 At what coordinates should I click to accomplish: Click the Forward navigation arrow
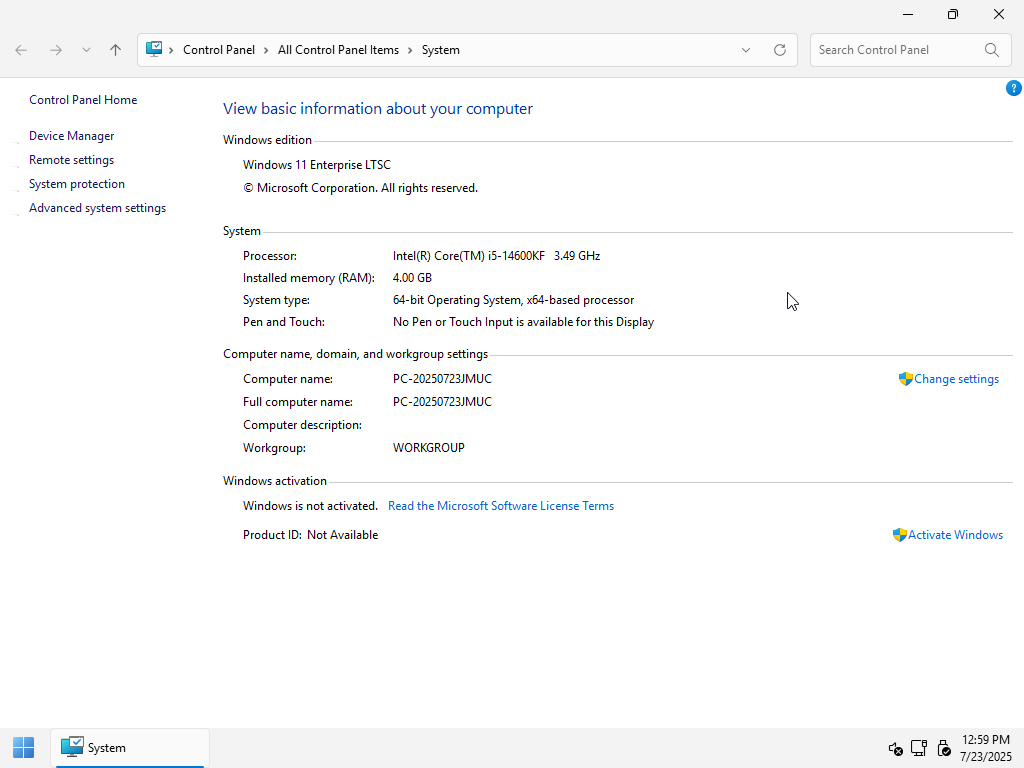[x=56, y=50]
